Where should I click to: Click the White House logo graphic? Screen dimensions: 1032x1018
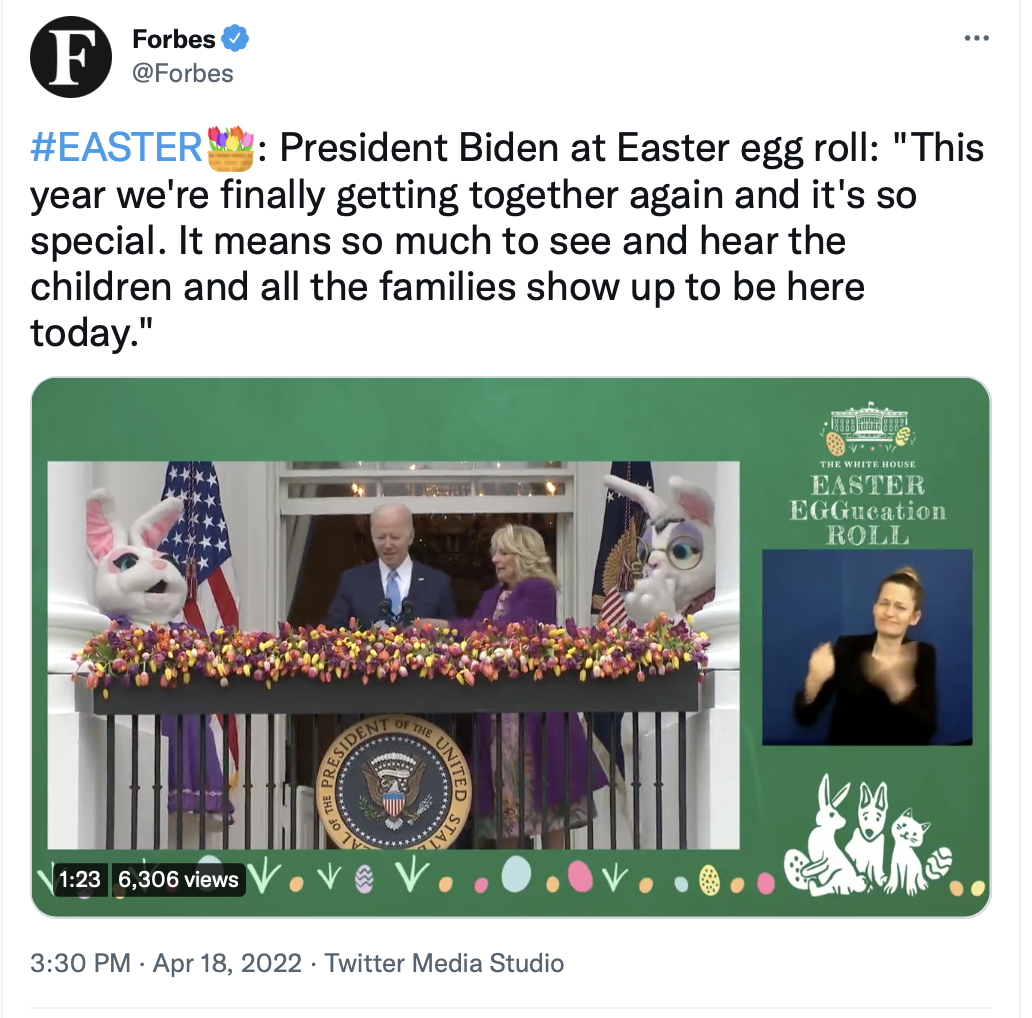pyautogui.click(x=868, y=428)
